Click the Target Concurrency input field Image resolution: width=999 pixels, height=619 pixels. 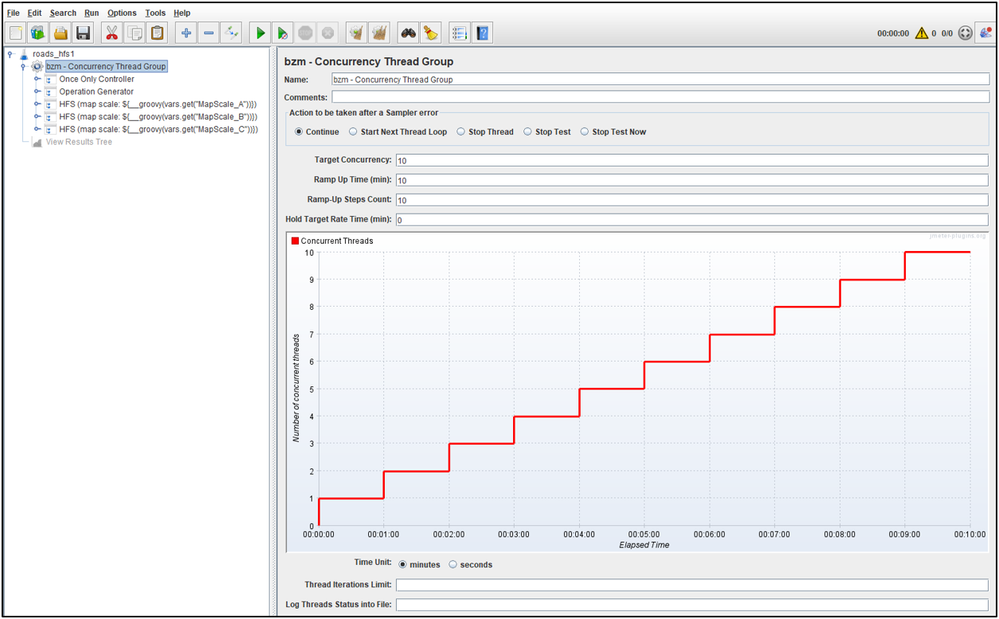pos(690,160)
